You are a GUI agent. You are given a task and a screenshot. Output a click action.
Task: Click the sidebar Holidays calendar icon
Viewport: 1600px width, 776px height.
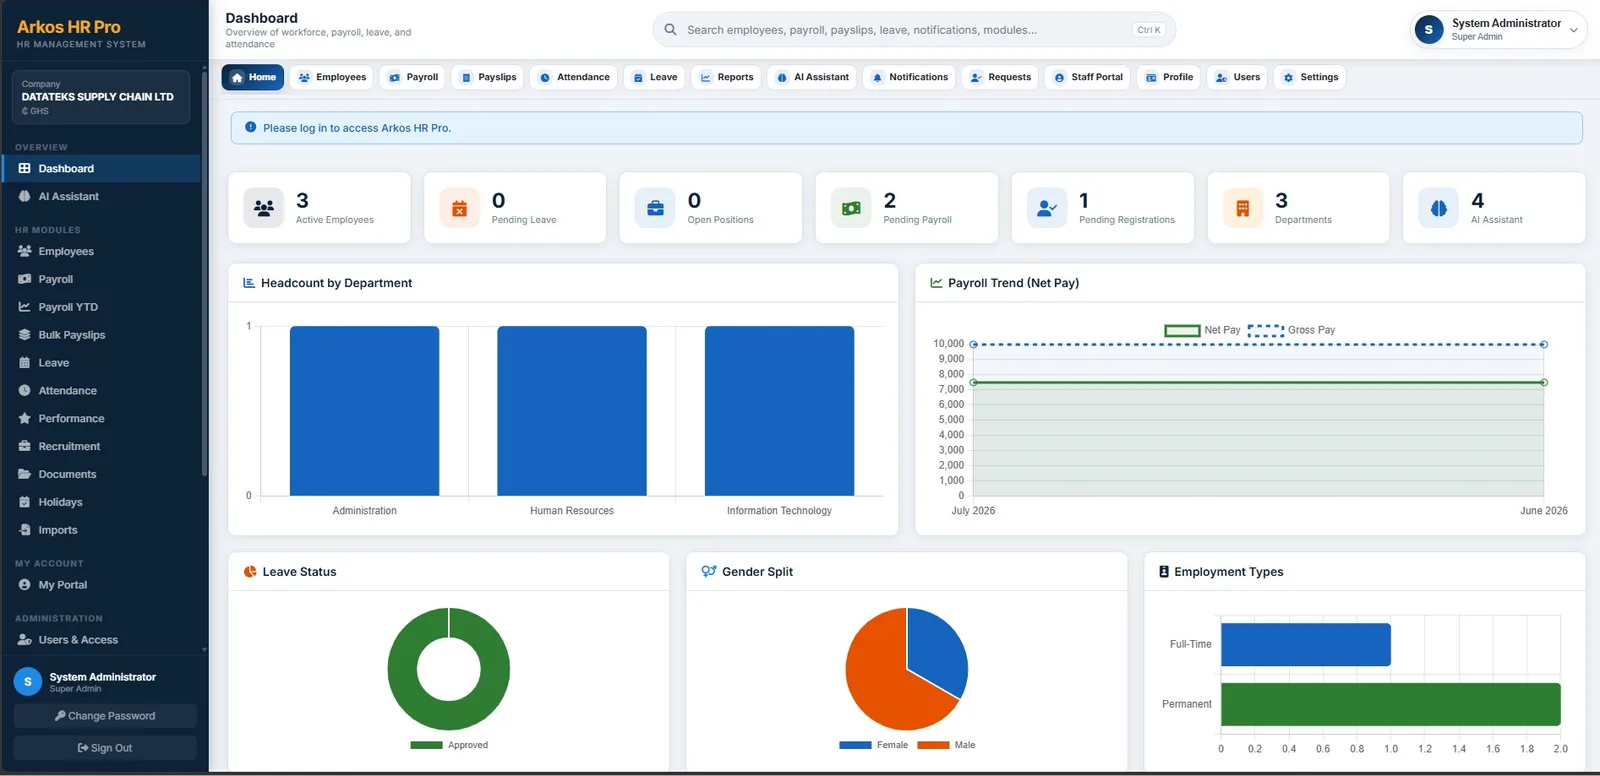[24, 502]
